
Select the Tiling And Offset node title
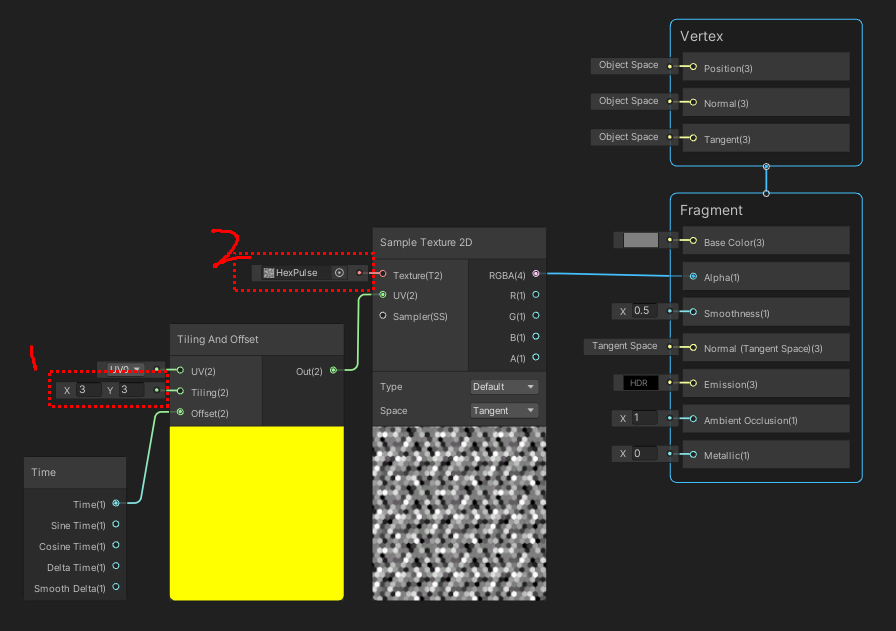(x=218, y=340)
